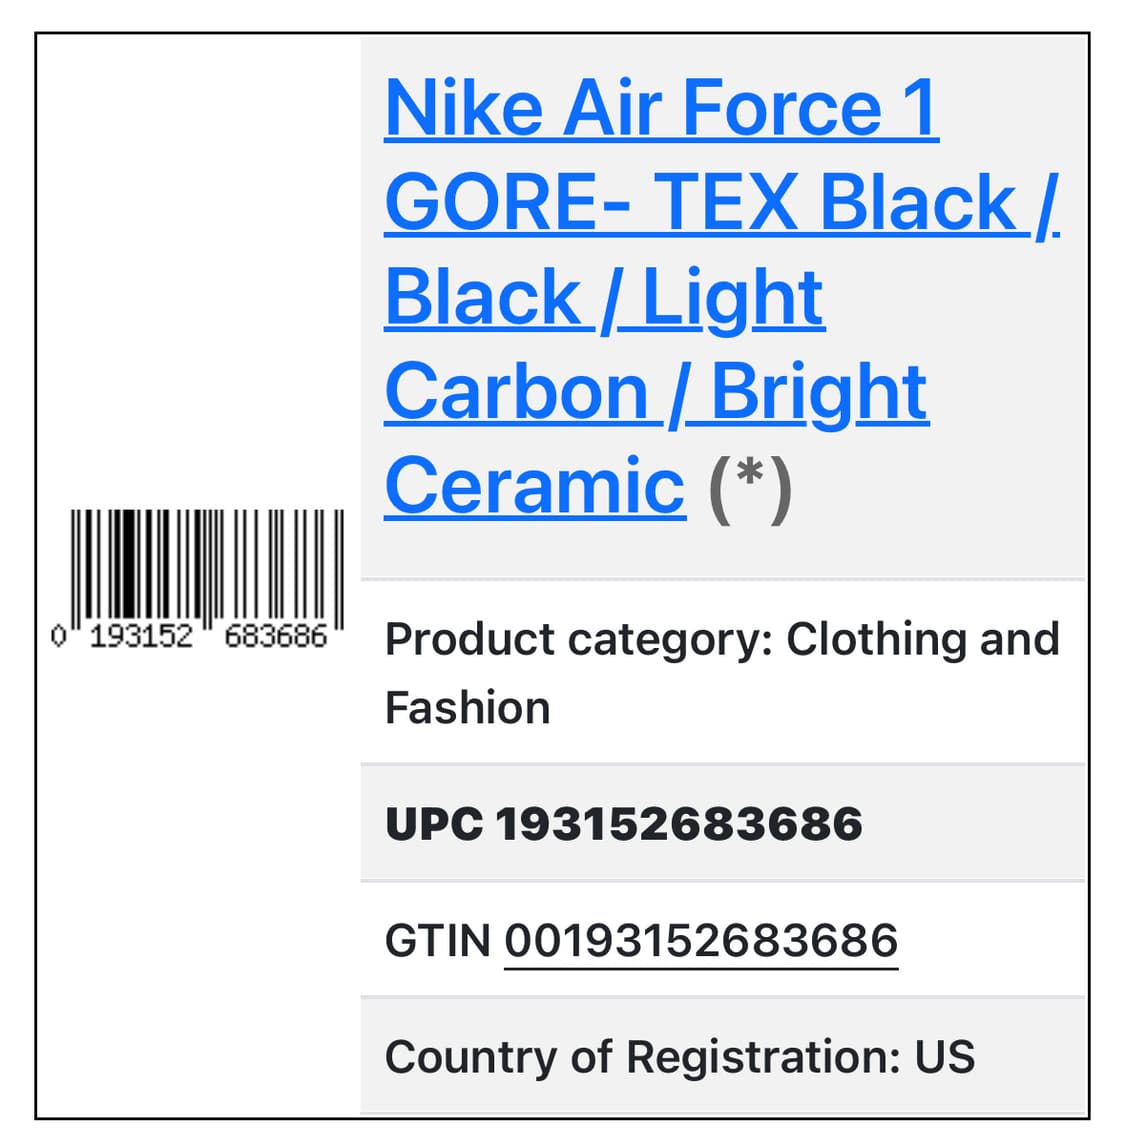This screenshot has width=1125, height=1148.
Task: Click "Black / Light" line of title
Action: [604, 298]
